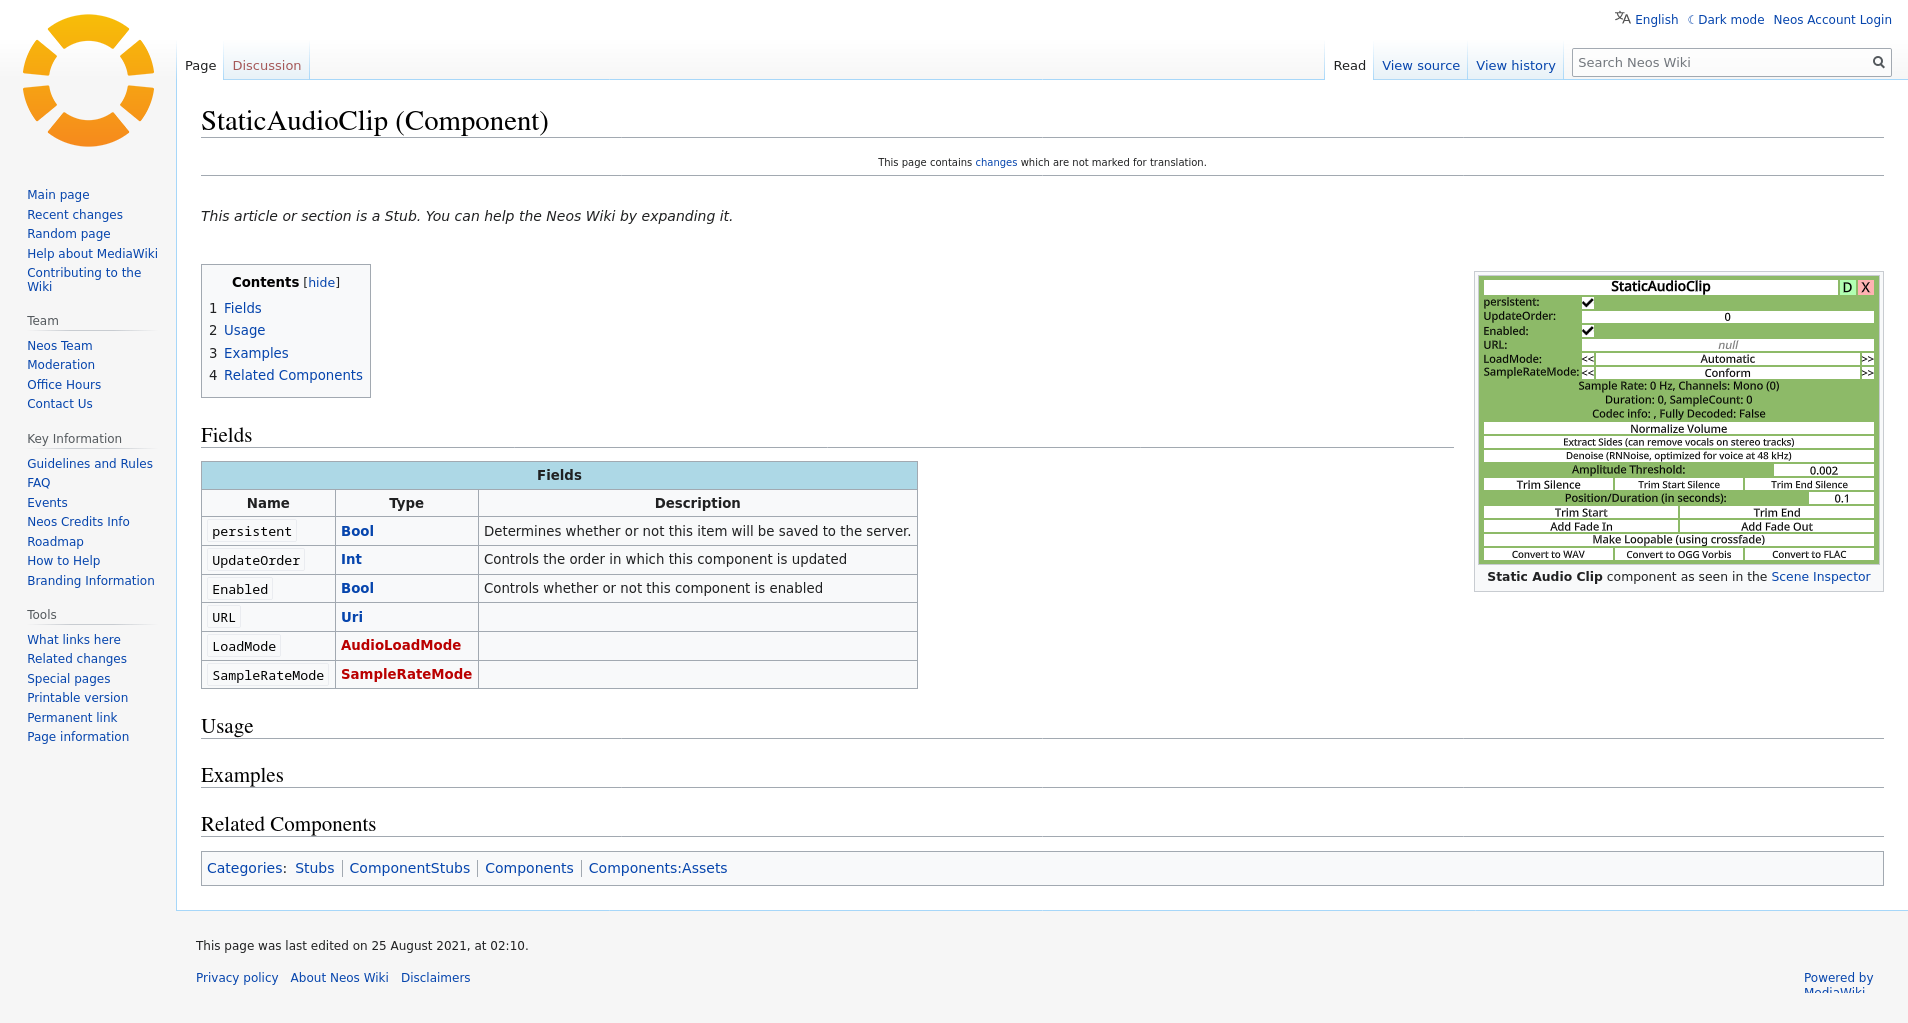The height and width of the screenshot is (1023, 1908).
Task: Open the AudioLoadMode type link
Action: [x=401, y=646]
